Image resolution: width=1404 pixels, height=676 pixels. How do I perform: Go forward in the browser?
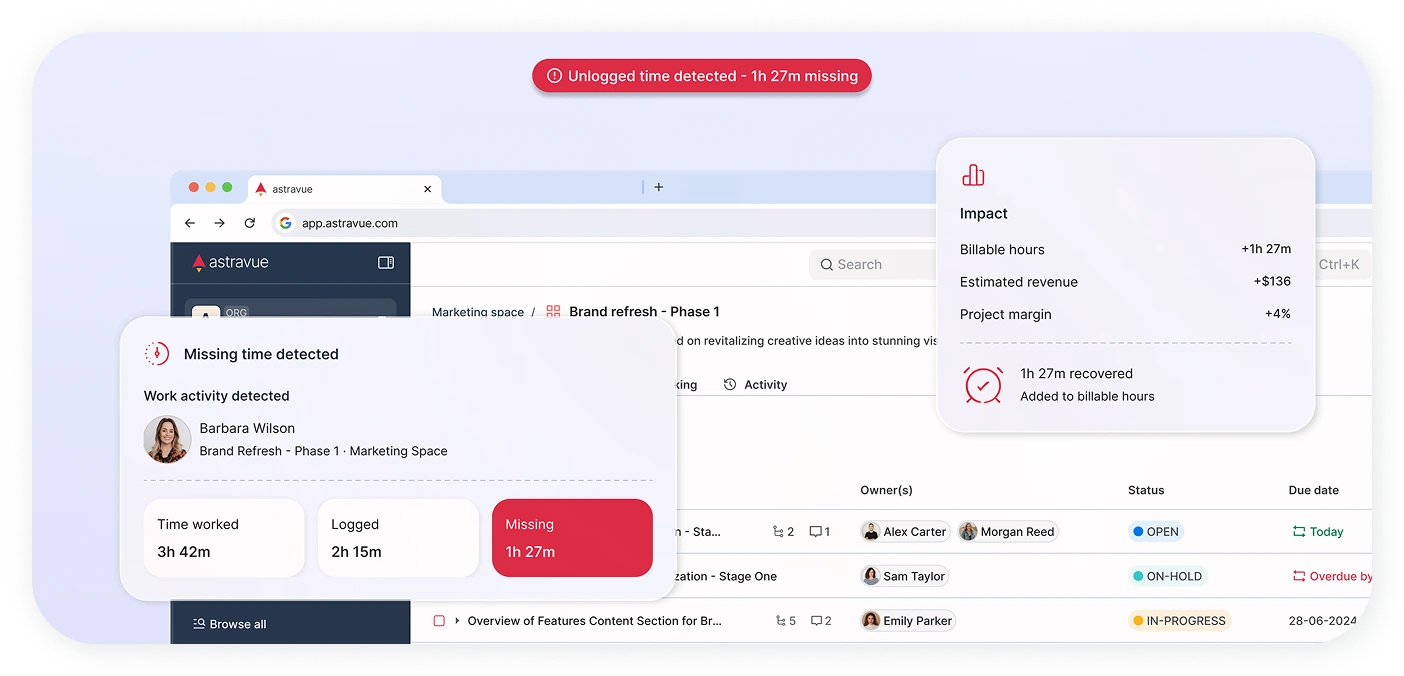[x=220, y=223]
